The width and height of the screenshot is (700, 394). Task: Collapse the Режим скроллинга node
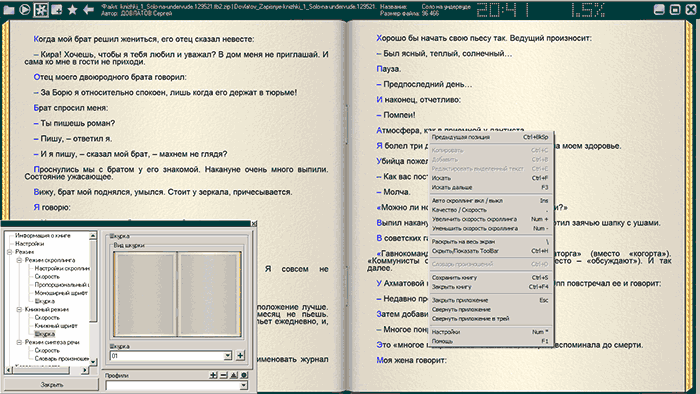[x=19, y=260]
